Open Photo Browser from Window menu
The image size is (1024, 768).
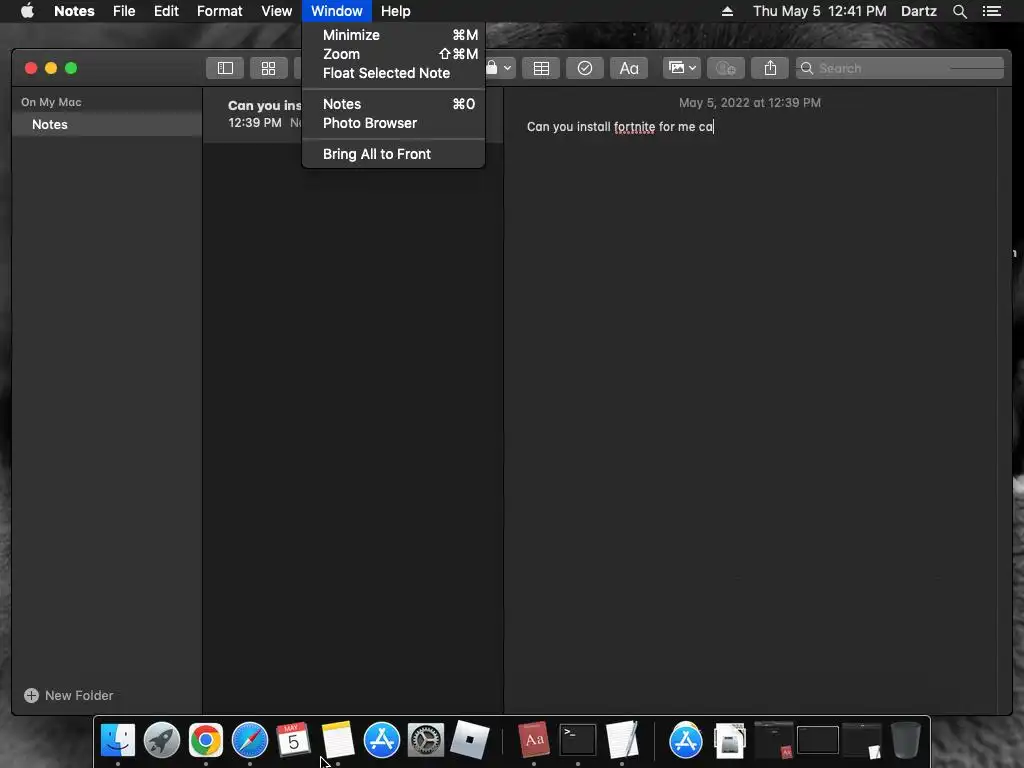[x=394, y=123]
